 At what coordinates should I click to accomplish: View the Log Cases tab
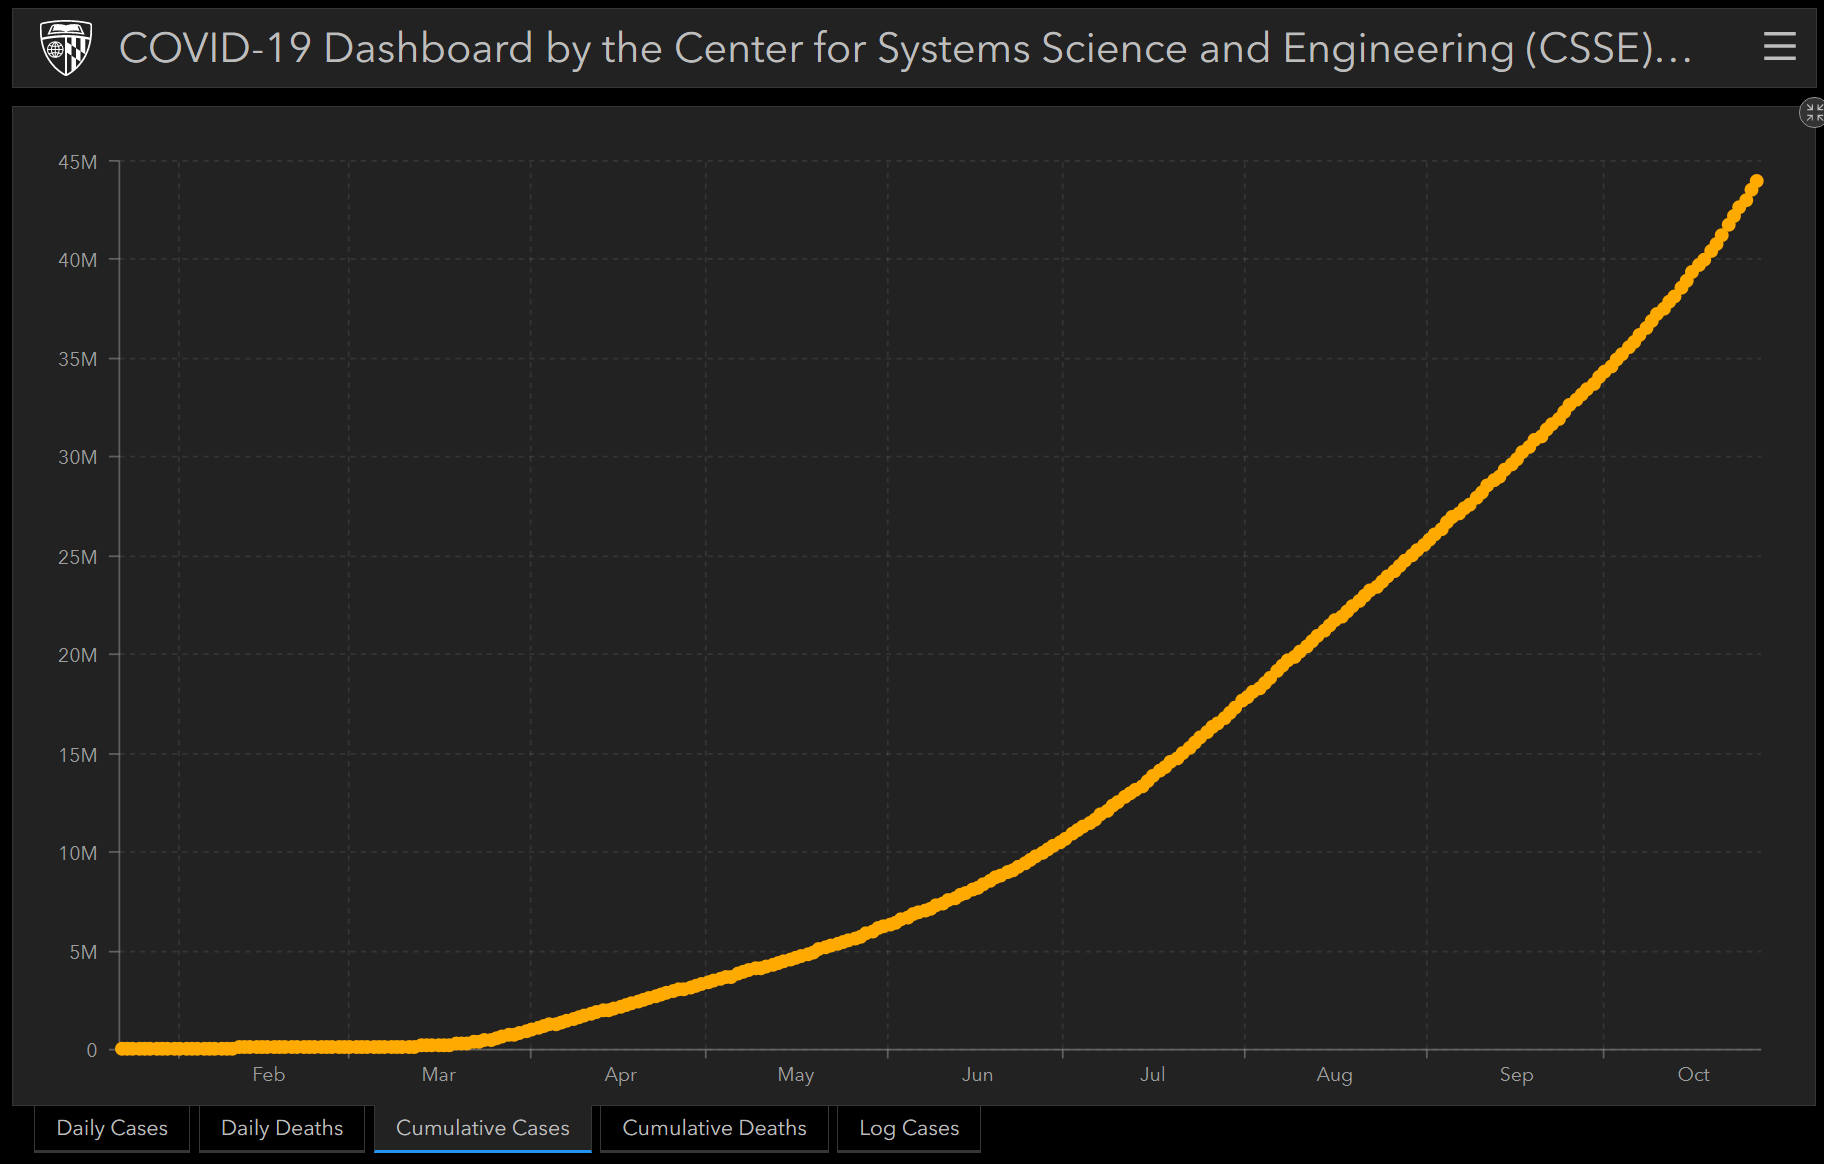pos(908,1128)
